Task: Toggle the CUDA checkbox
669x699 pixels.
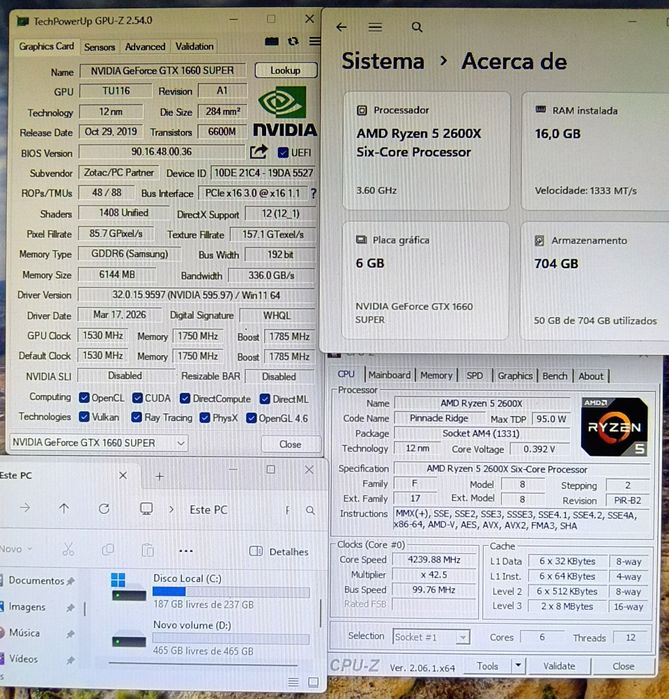Action: (137, 398)
